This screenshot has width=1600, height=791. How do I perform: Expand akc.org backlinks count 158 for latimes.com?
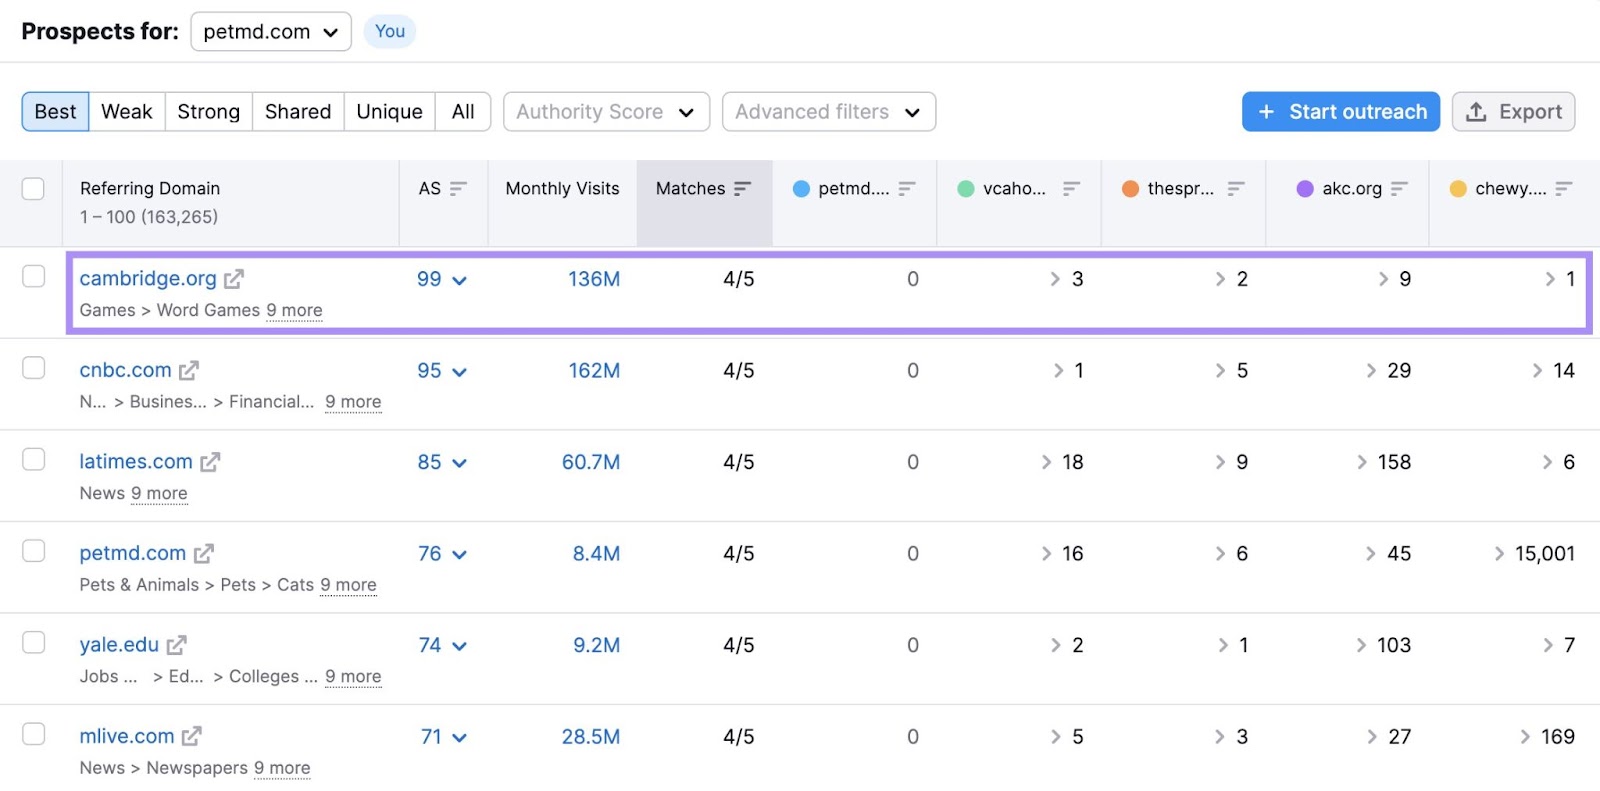pyautogui.click(x=1384, y=462)
